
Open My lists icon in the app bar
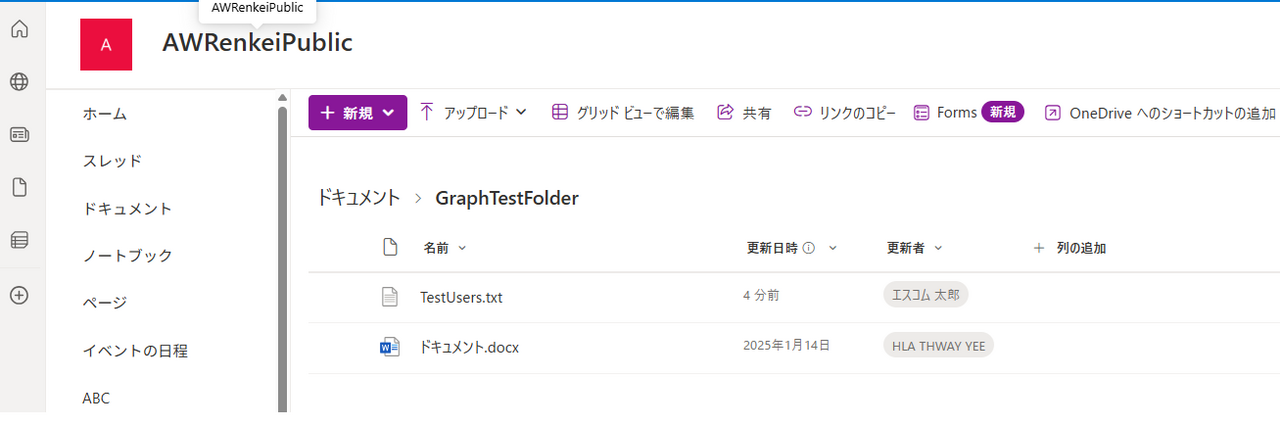19,240
